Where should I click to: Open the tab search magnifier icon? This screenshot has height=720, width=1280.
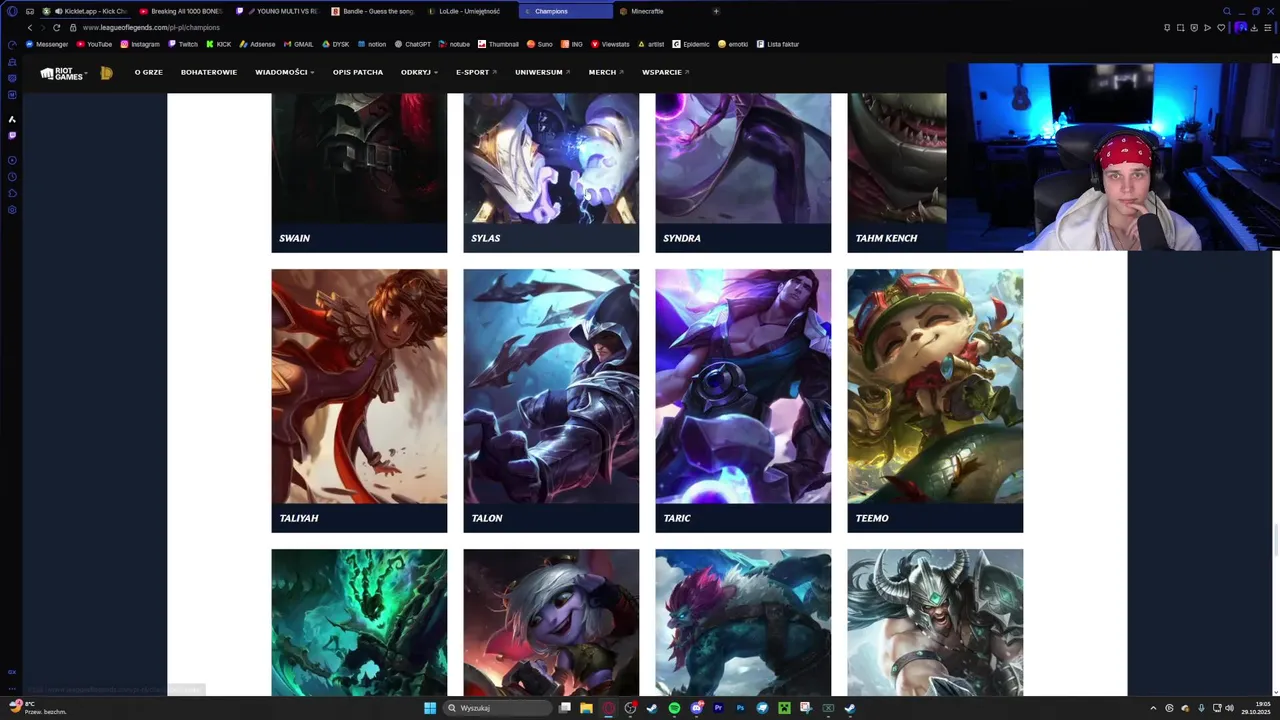(x=1227, y=11)
